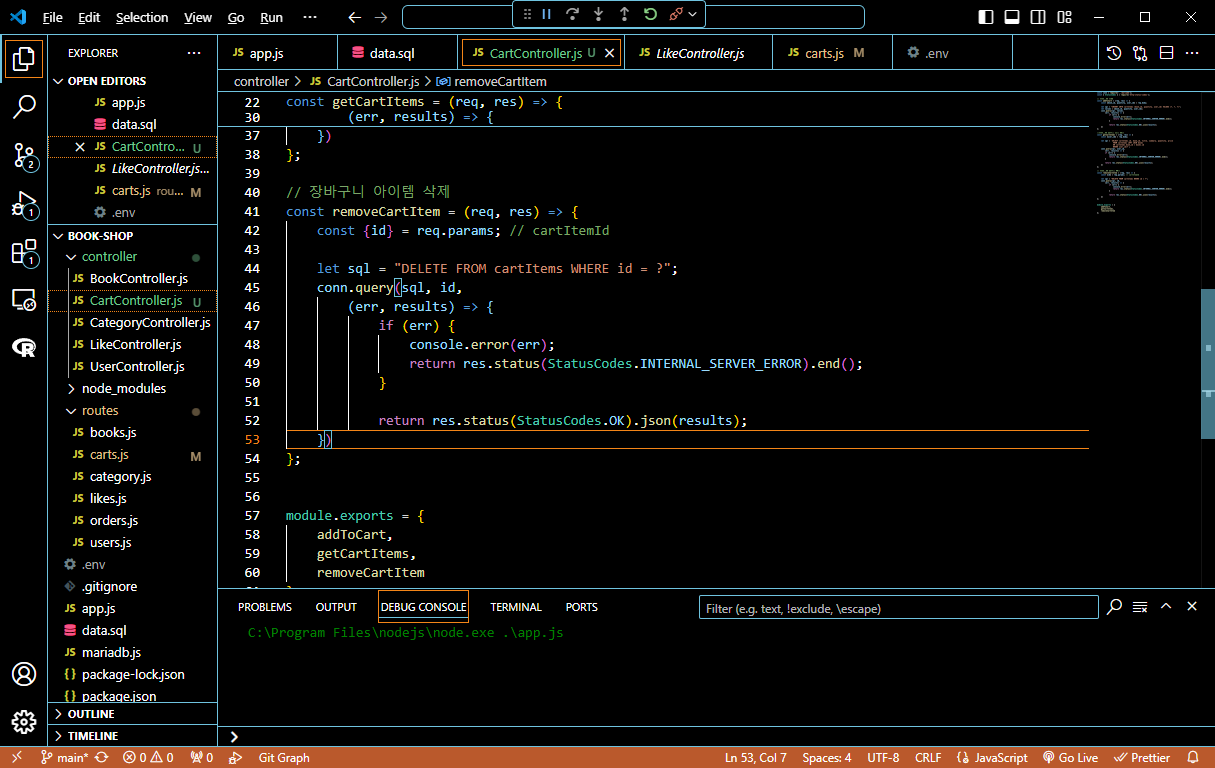Customize layout button in title bar

(1064, 17)
